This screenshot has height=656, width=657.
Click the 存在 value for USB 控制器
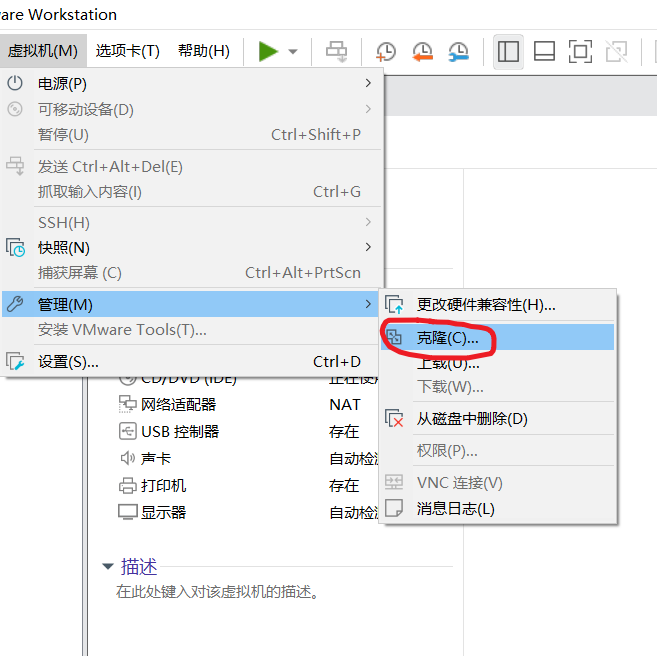[x=344, y=431]
